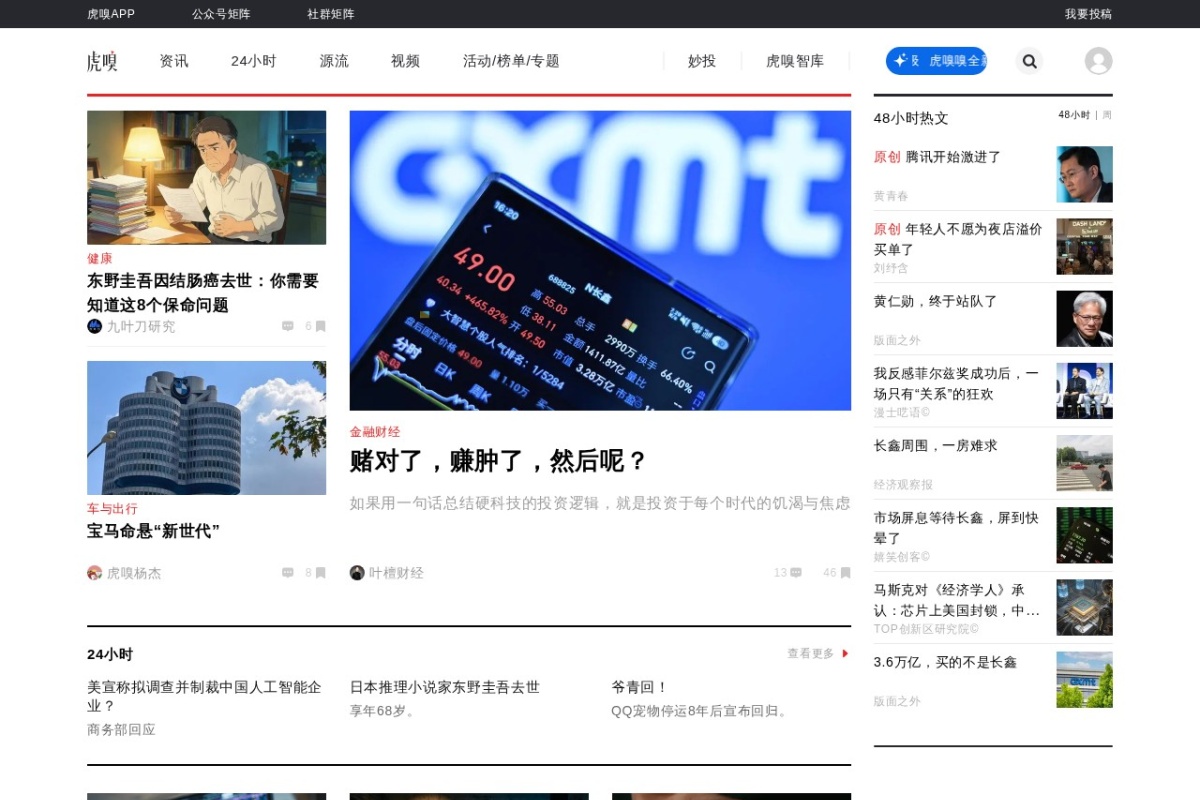Bookmark the 东野圭吾 article
This screenshot has width=1200, height=800.
(320, 326)
